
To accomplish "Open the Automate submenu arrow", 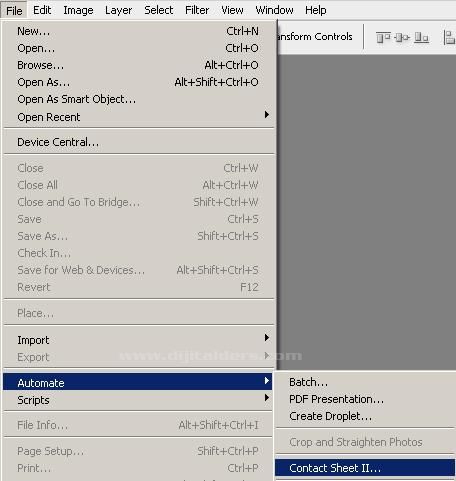I will [x=267, y=380].
